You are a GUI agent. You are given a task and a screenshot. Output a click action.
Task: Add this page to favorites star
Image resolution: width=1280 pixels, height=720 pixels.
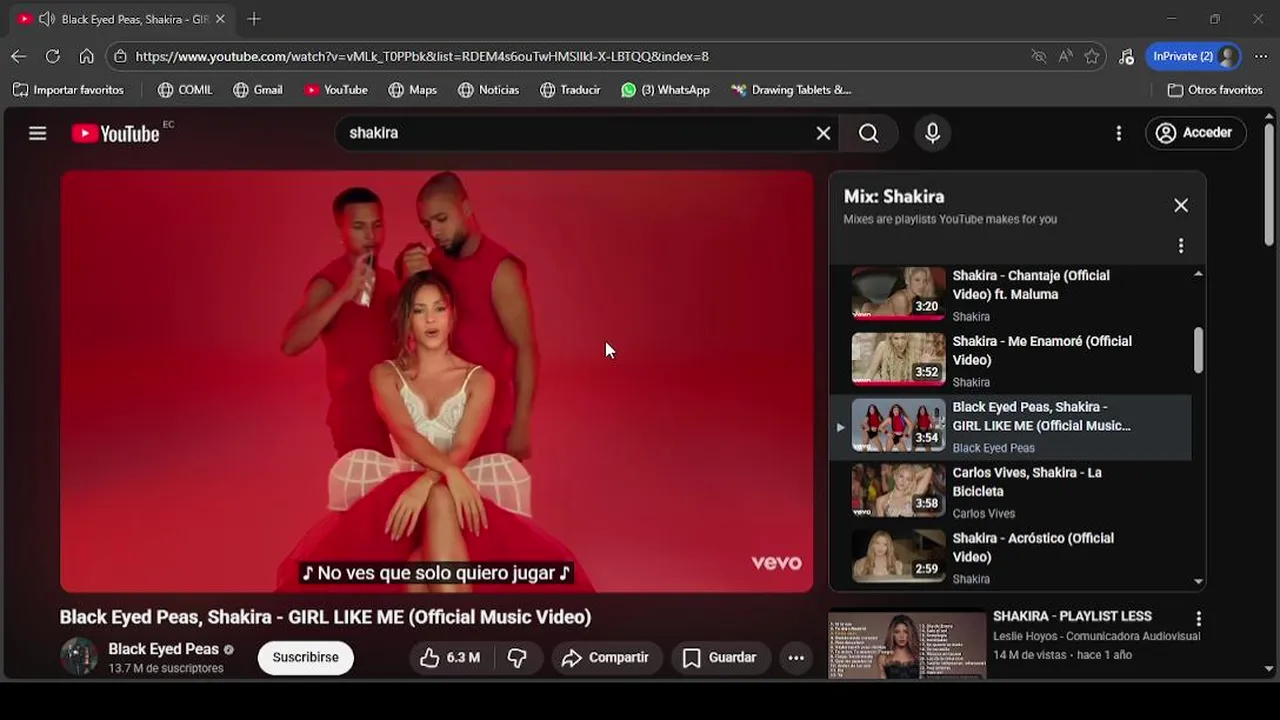coord(1092,57)
